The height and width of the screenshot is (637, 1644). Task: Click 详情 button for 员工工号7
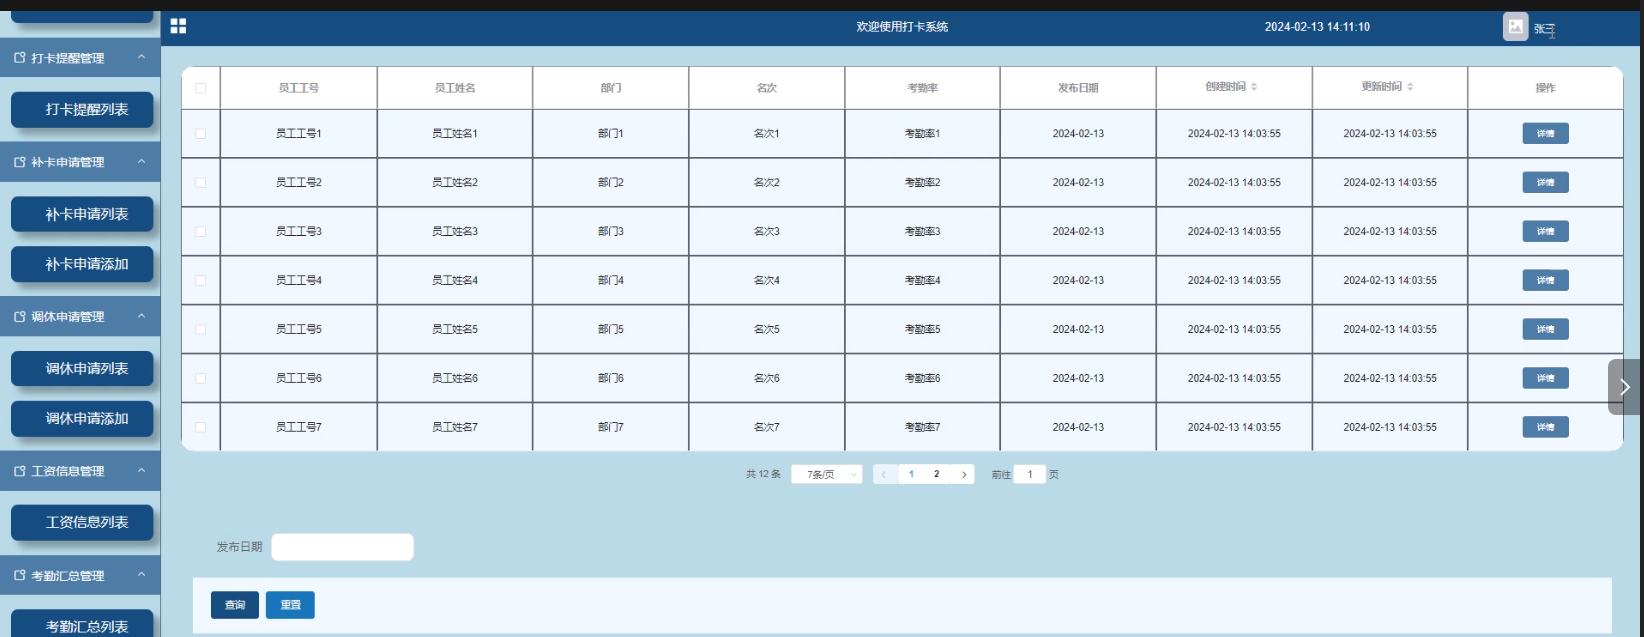[x=1545, y=427]
